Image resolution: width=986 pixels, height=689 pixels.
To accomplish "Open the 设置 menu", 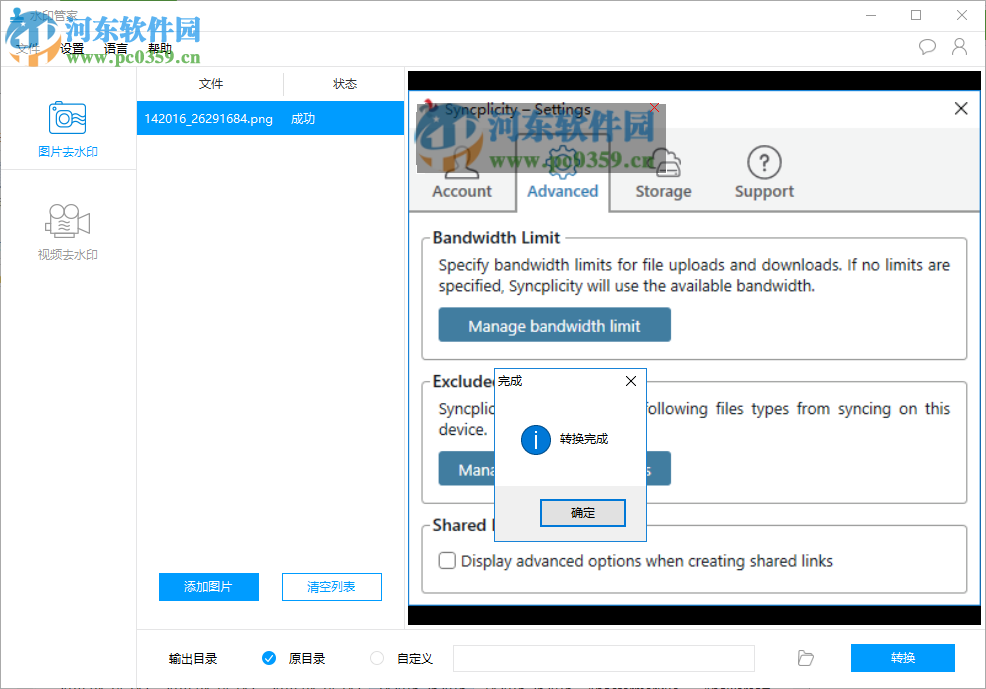I will pos(71,47).
